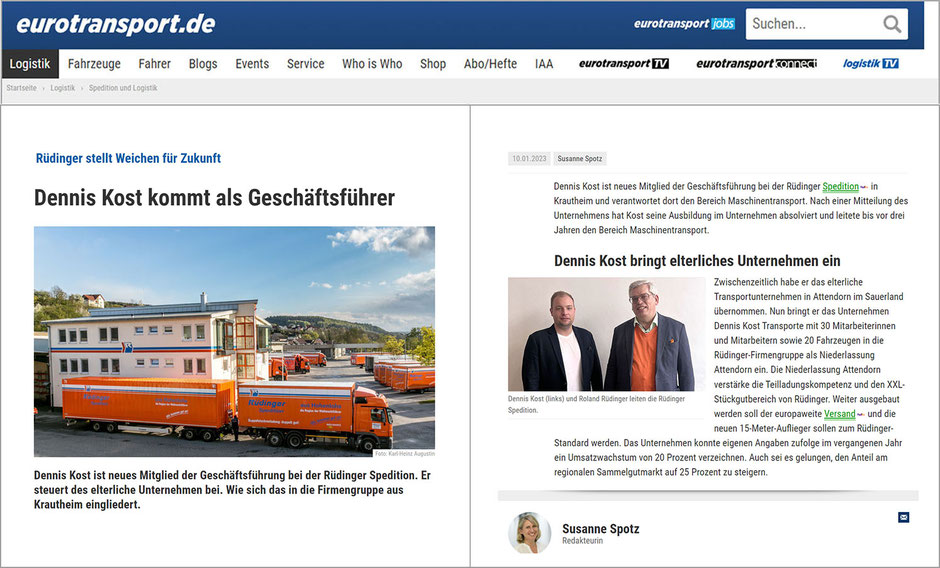Go to Spedition und Logistik breadcrumb
This screenshot has height=568, width=940.
[x=123, y=88]
